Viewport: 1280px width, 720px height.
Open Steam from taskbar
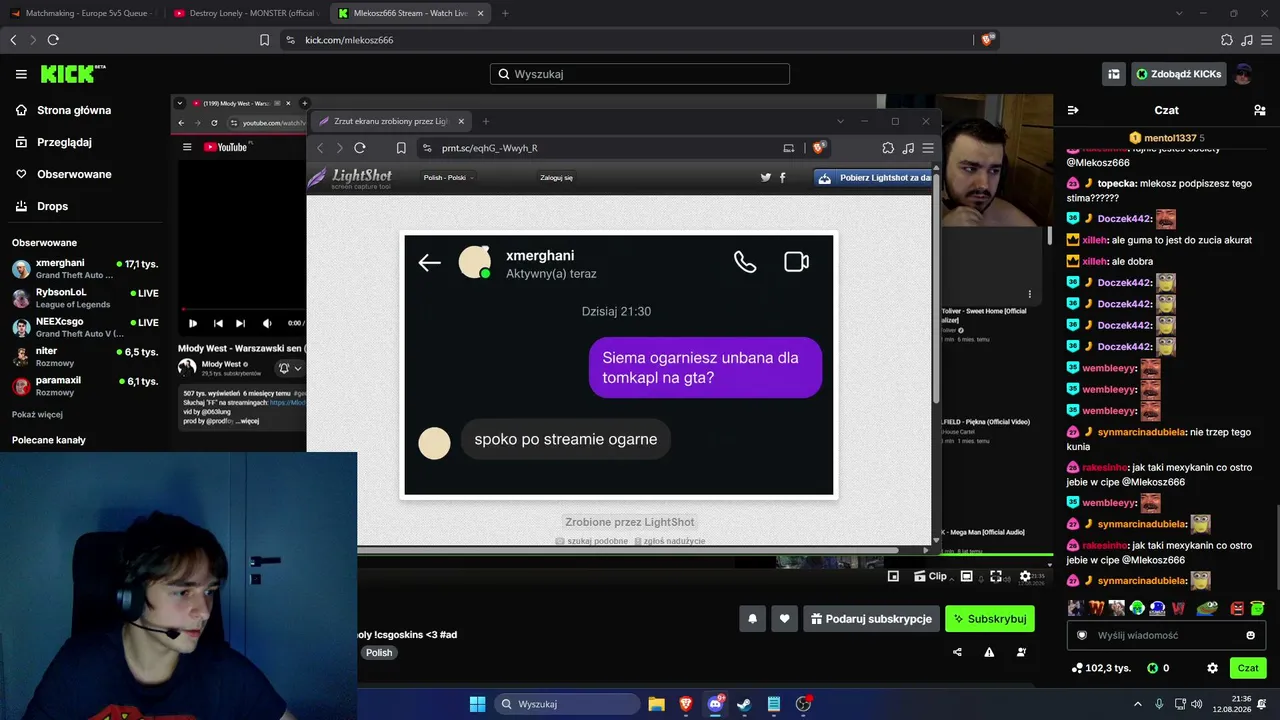coord(744,704)
